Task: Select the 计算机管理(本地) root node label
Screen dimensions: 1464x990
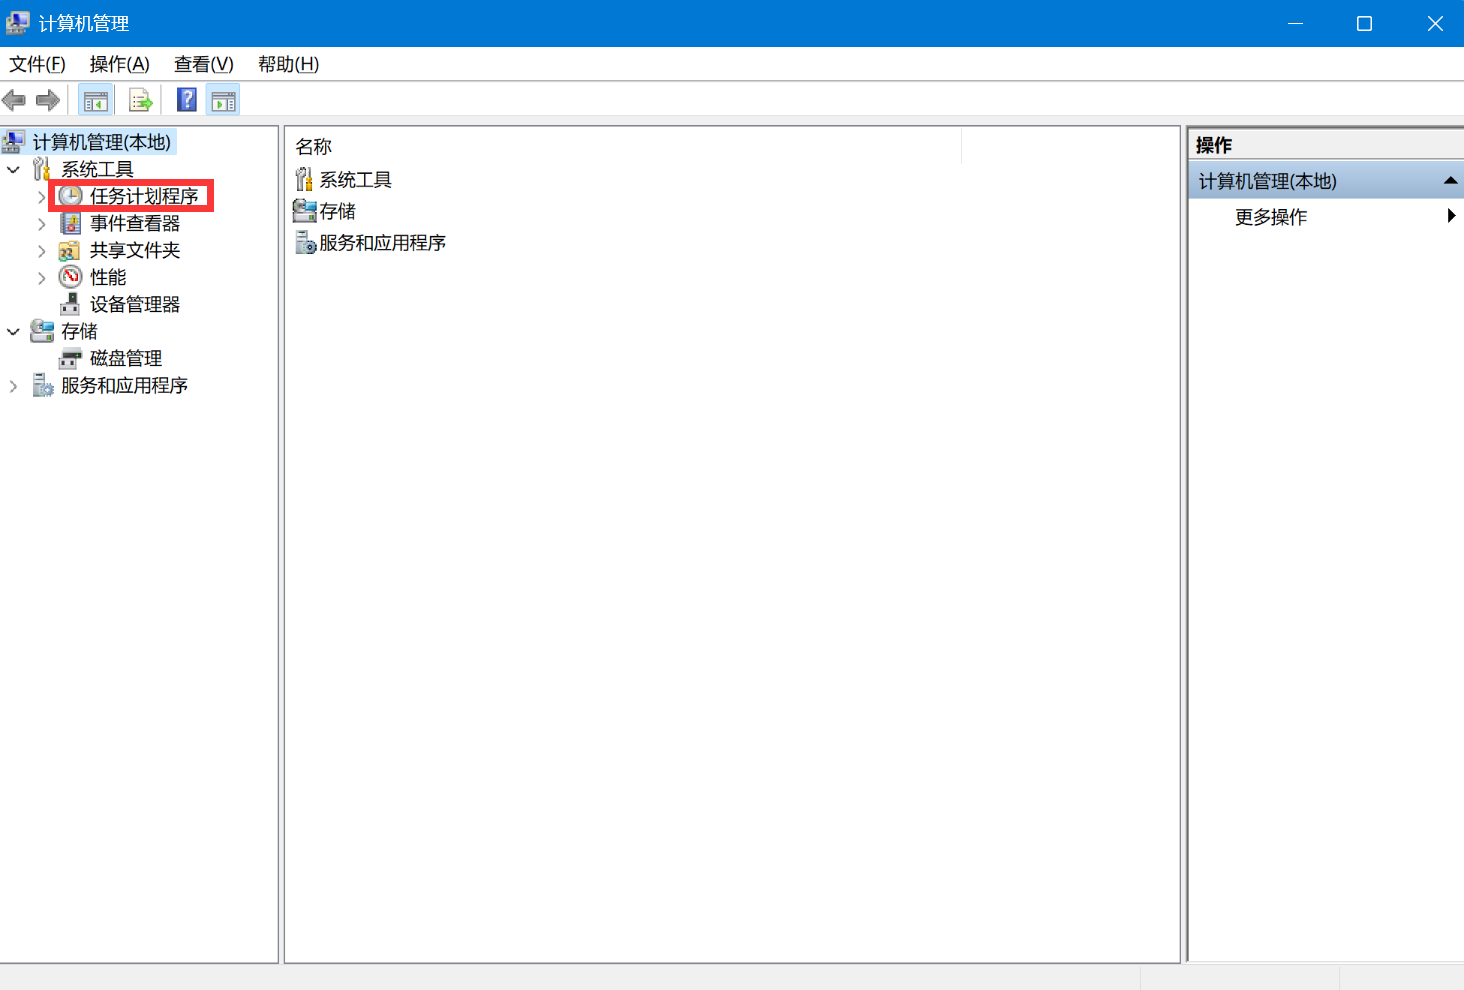Action: 102,142
